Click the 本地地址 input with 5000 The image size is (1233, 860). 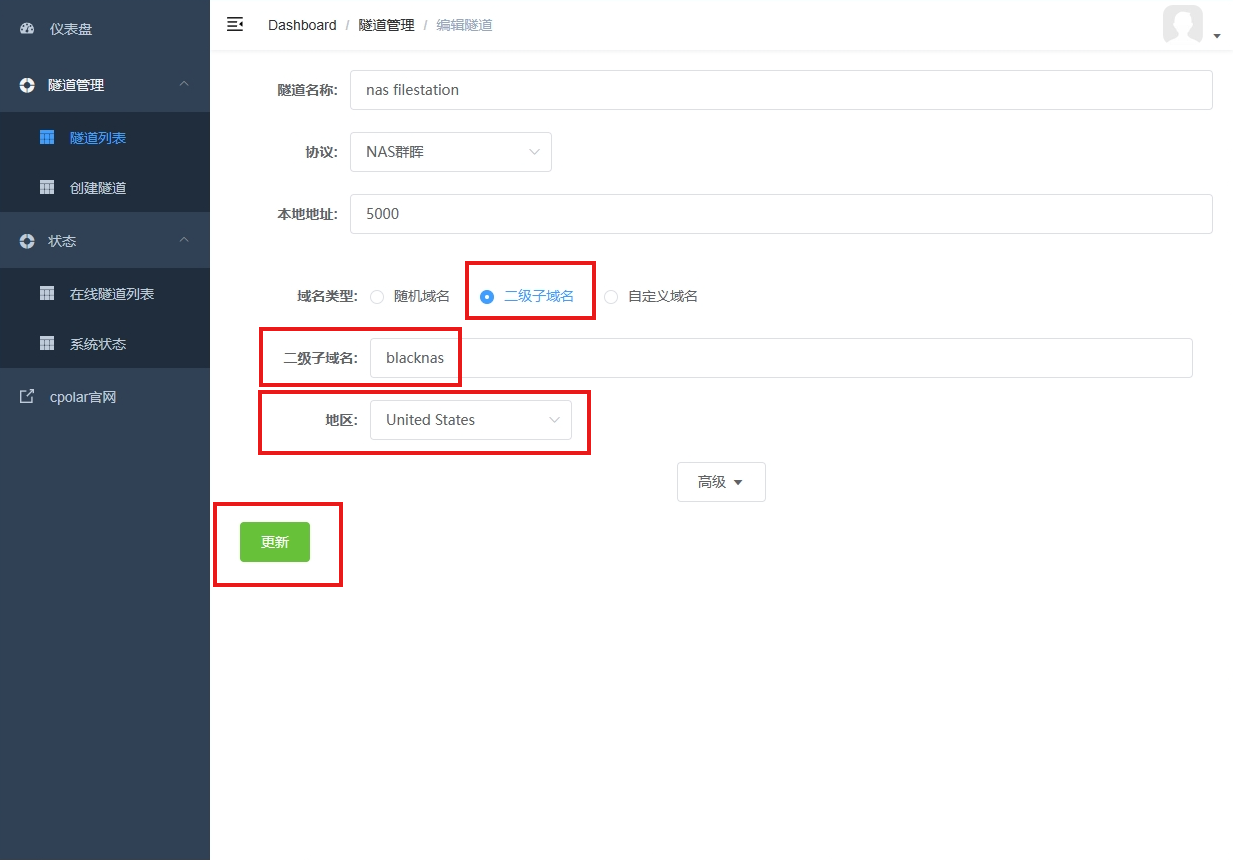(x=781, y=214)
